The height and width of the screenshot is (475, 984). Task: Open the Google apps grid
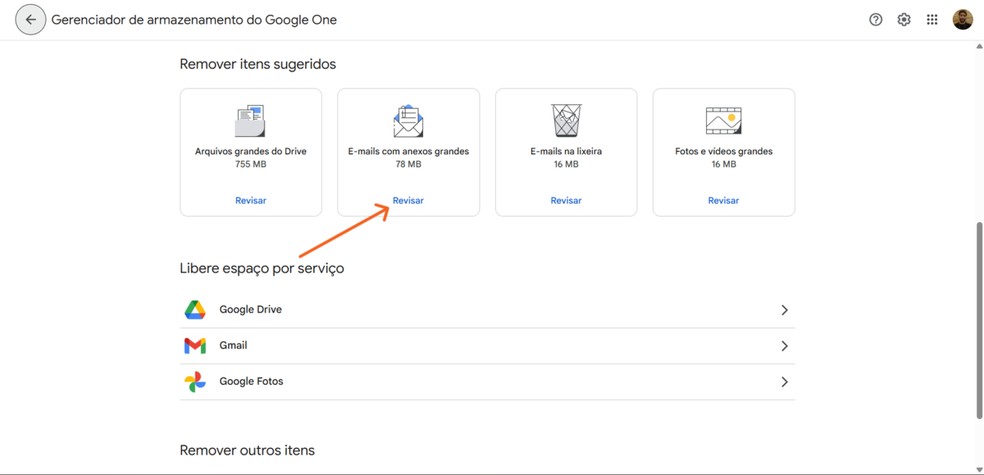tap(932, 19)
